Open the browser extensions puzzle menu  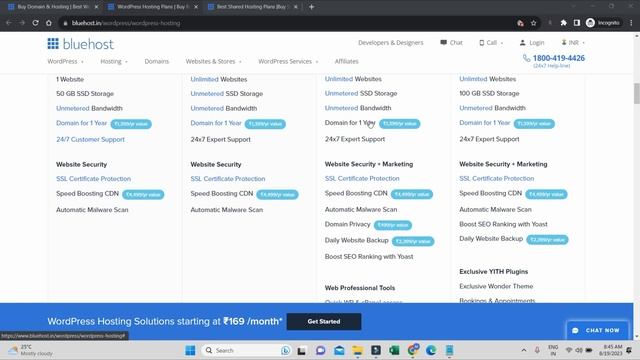(563, 23)
